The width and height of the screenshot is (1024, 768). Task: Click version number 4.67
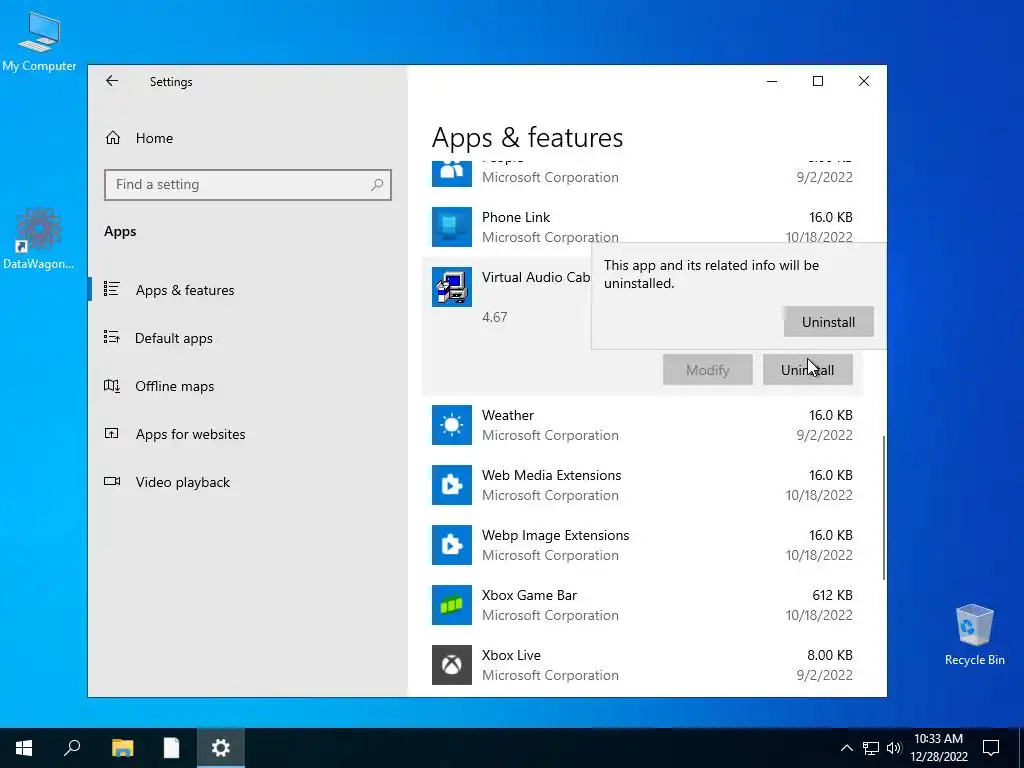[494, 317]
